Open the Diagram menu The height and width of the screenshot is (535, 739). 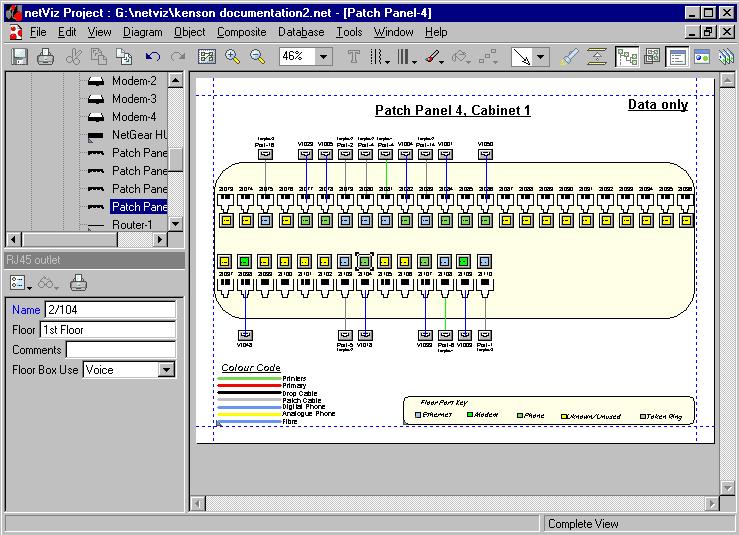(x=142, y=32)
